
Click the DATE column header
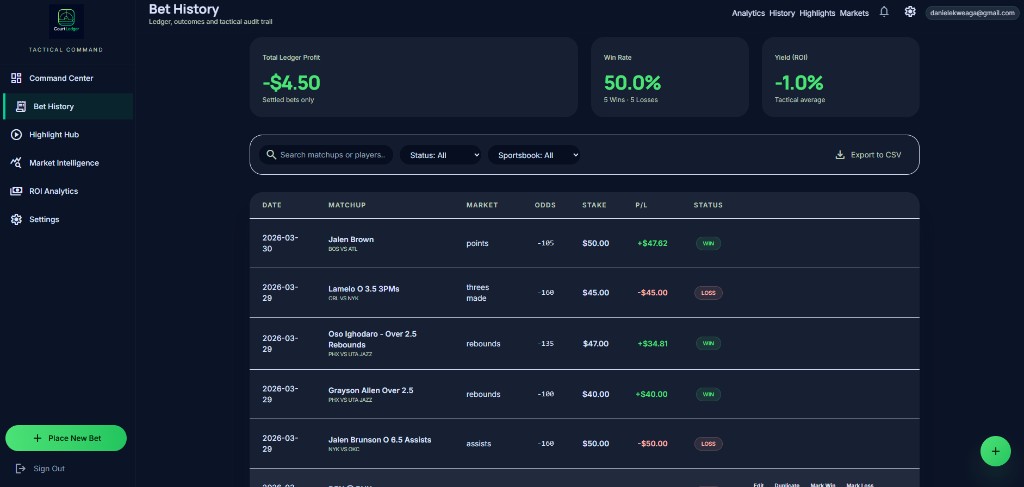coord(272,205)
